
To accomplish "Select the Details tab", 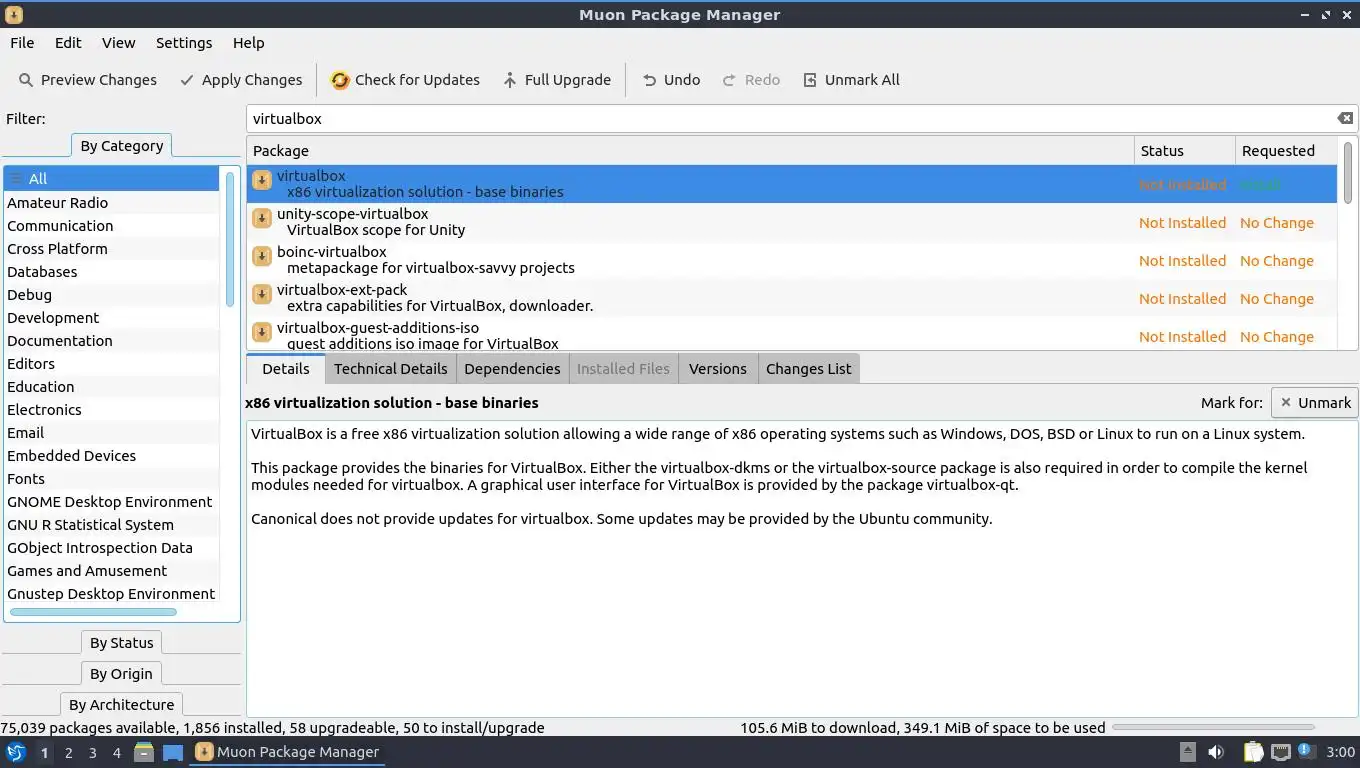I will coord(285,369).
